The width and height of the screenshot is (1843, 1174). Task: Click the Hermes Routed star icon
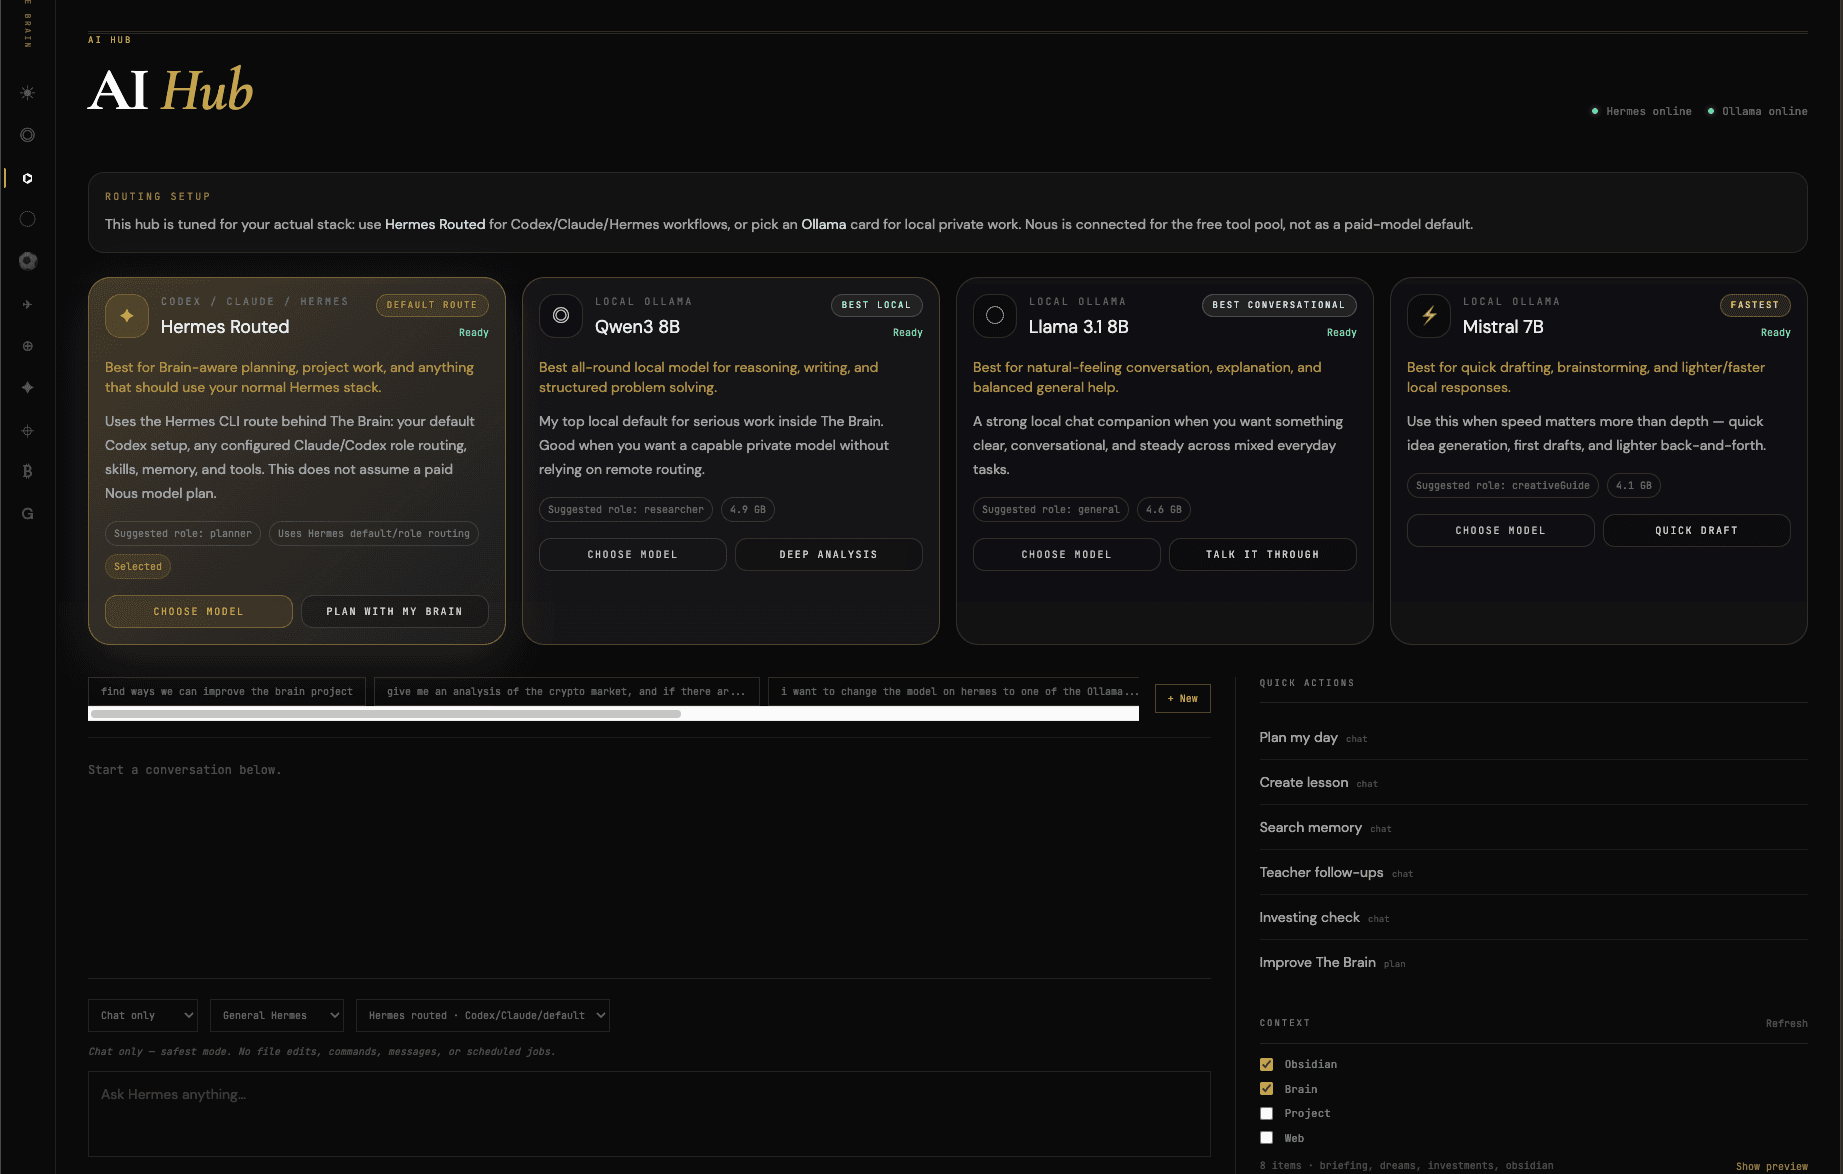coord(127,316)
